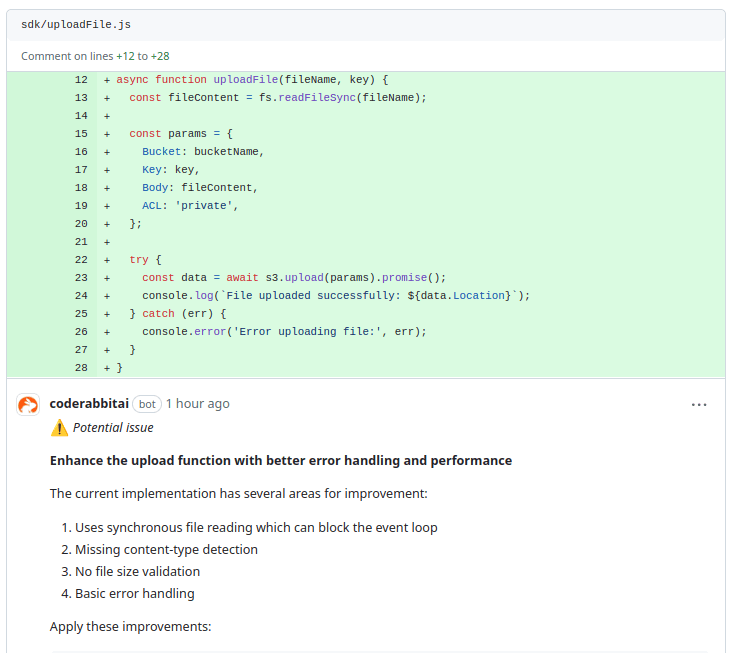745x653 pixels.
Task: Click the "1 hour ago" timestamp
Action: [x=197, y=404]
